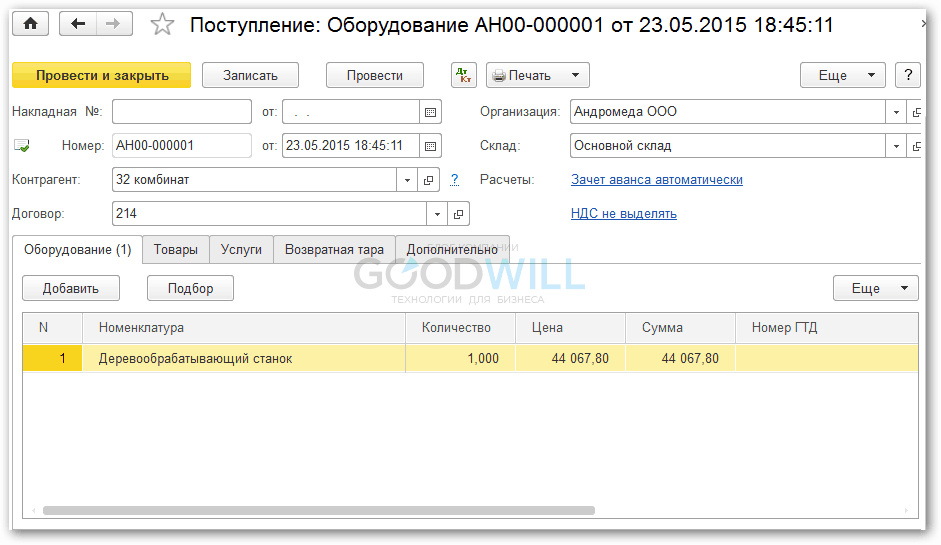Click Добавить to add a row

click(71, 288)
